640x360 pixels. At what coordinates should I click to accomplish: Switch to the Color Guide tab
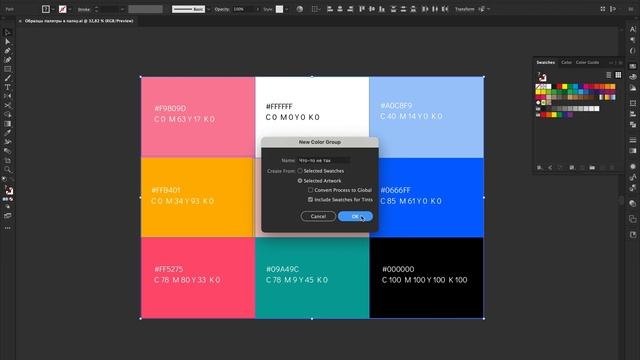587,62
